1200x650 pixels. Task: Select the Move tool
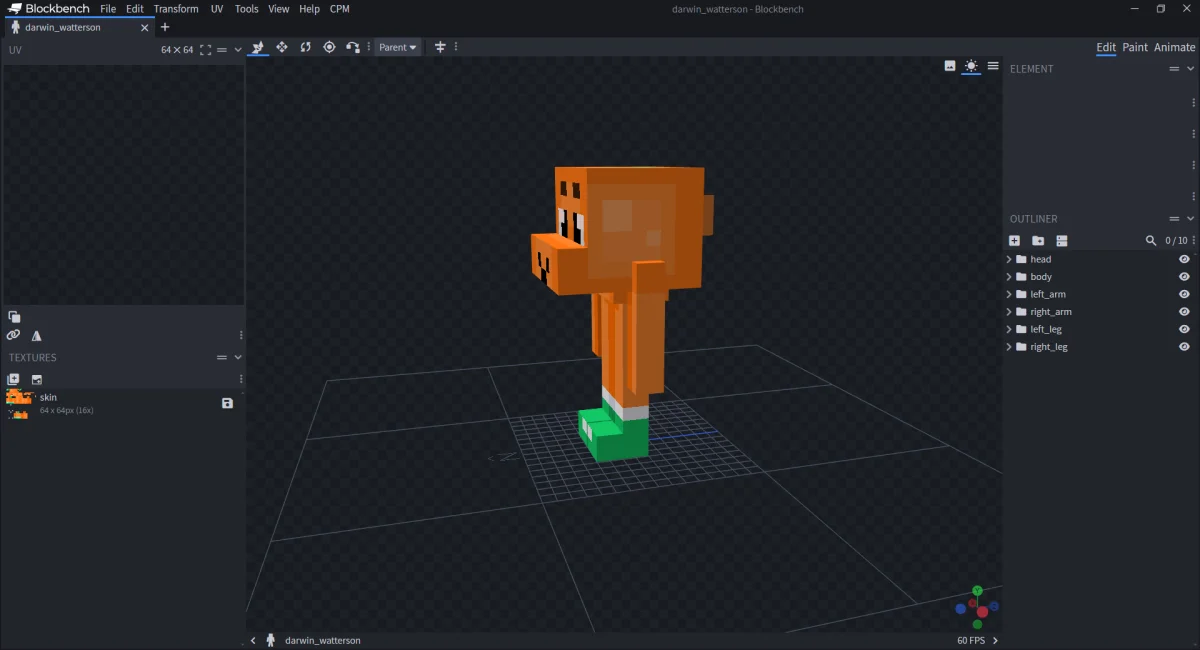tap(258, 47)
